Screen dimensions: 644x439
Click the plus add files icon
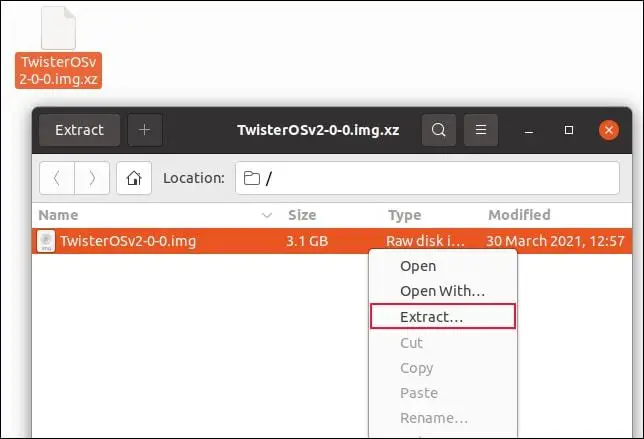145,130
